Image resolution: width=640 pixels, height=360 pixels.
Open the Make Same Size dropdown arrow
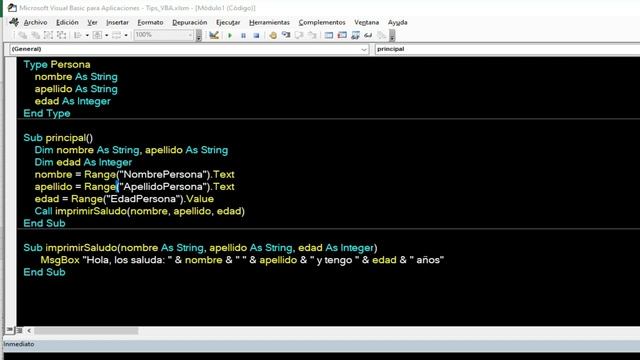tap(126, 36)
